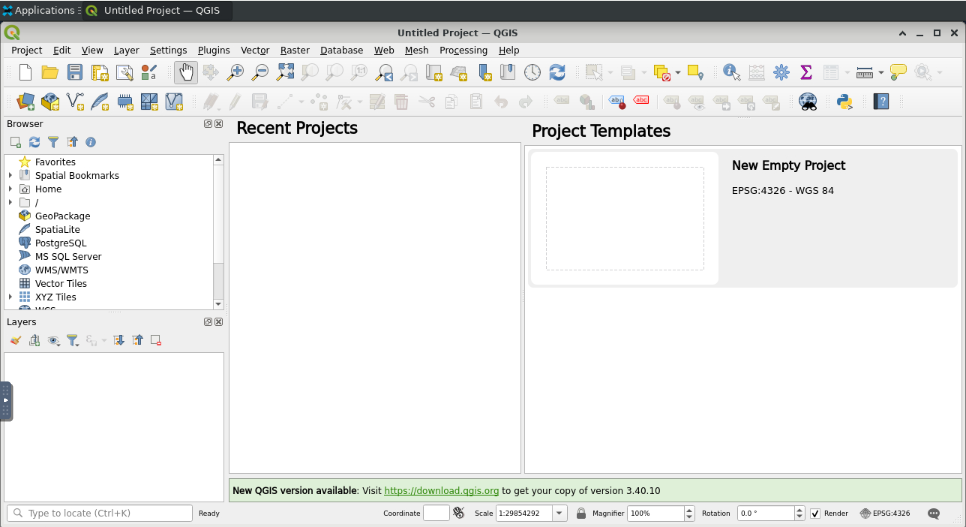This screenshot has width=966, height=527.
Task: Open the Measure tool dropdown arrow
Action: pyautogui.click(x=881, y=73)
